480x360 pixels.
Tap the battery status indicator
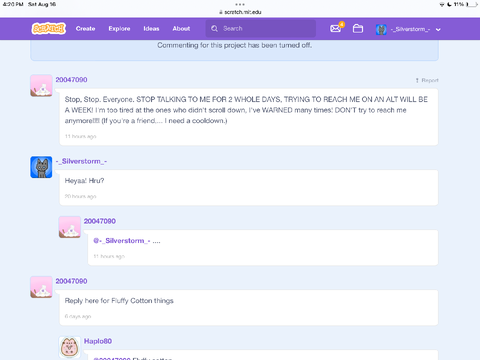click(x=472, y=4)
